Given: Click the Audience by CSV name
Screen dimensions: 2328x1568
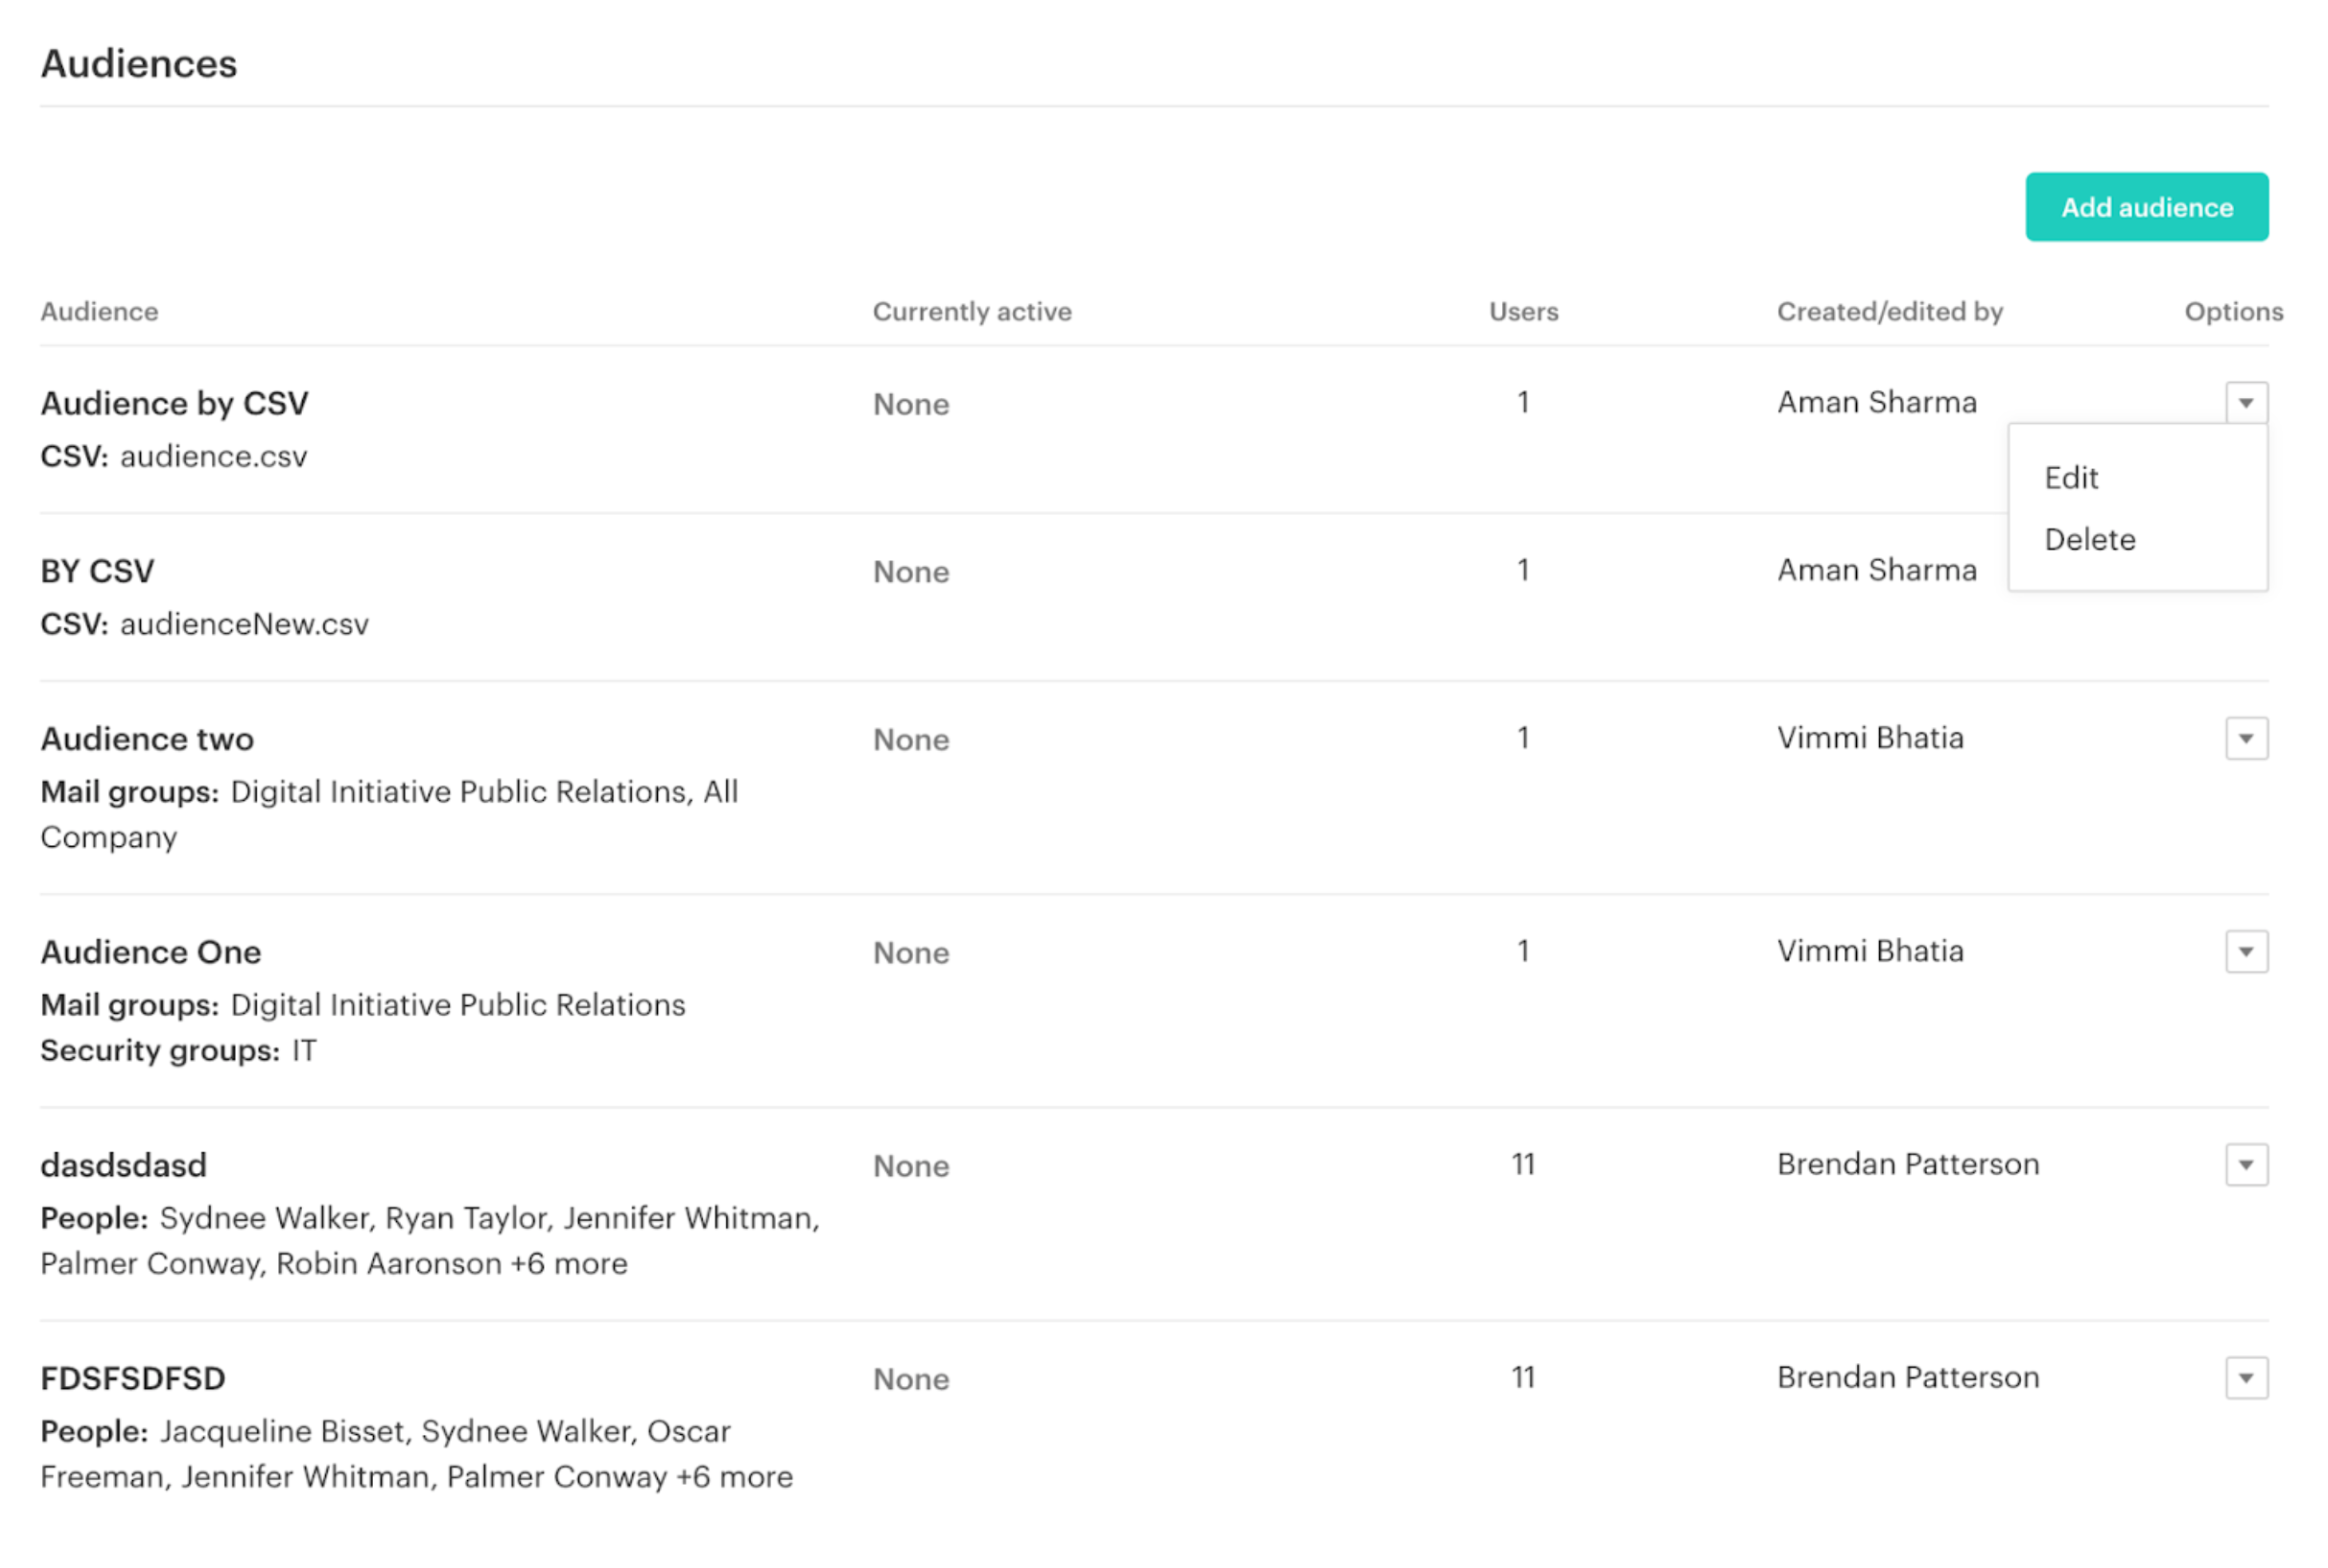Looking at the screenshot, I should pyautogui.click(x=174, y=403).
